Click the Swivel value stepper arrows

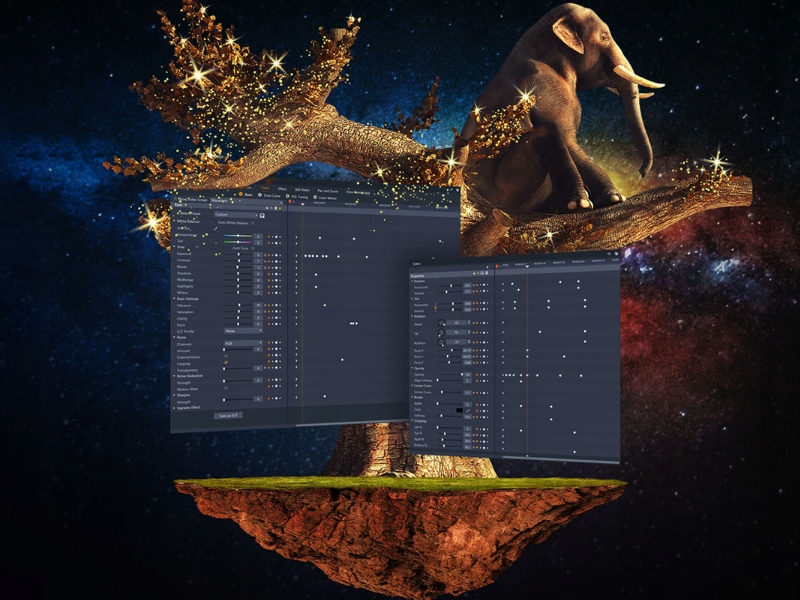coord(469,322)
